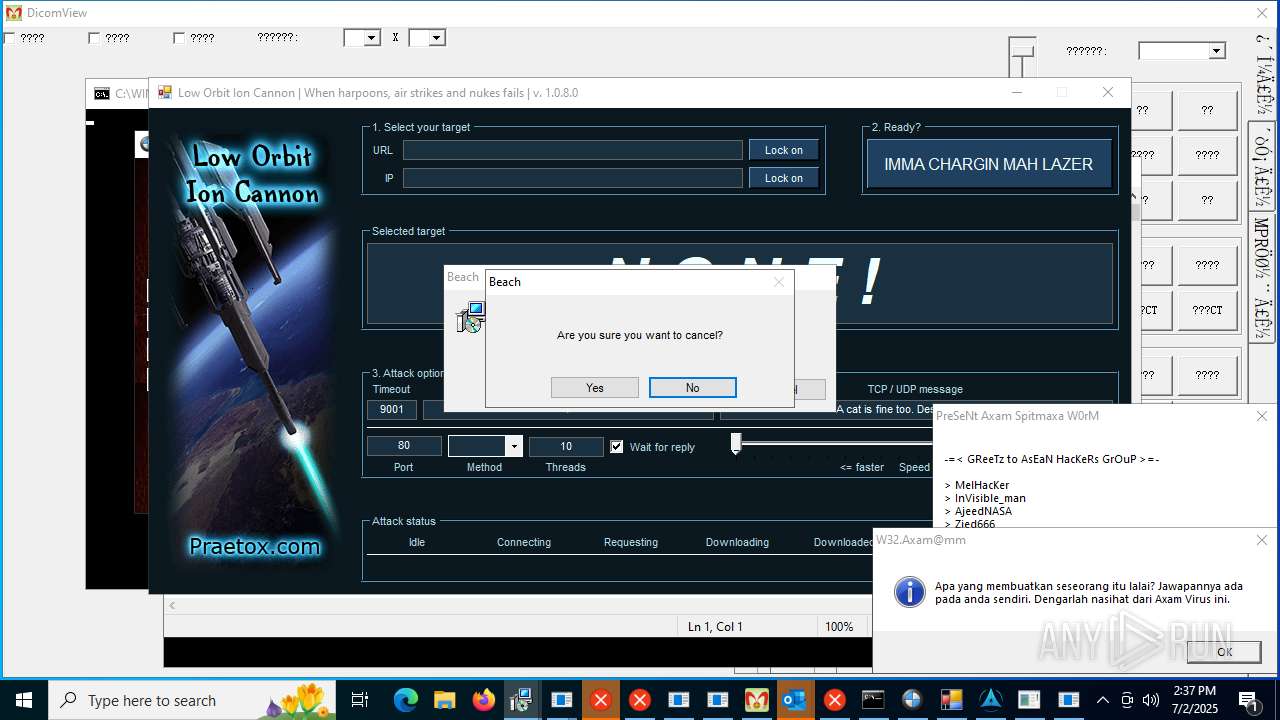Click the Threads field showing 10

(x=566, y=446)
